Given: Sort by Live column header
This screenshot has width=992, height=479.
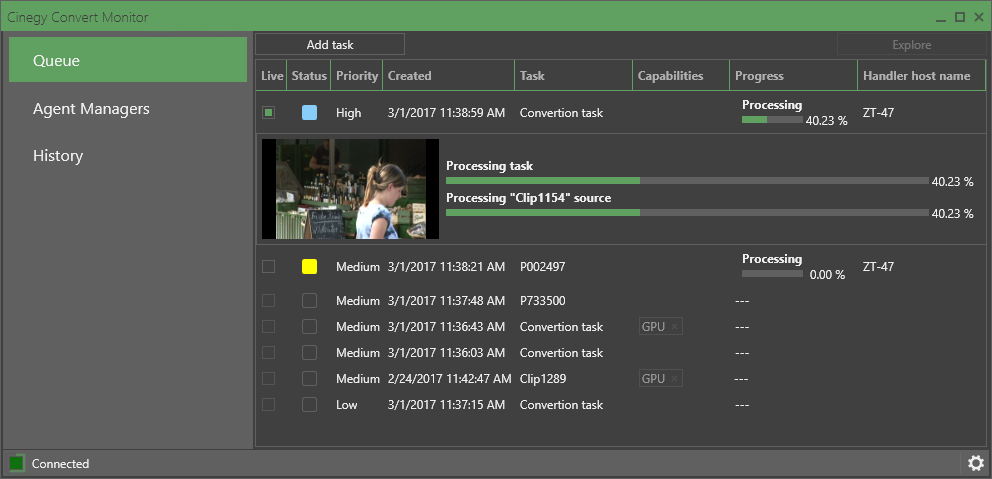Looking at the screenshot, I should coord(272,75).
